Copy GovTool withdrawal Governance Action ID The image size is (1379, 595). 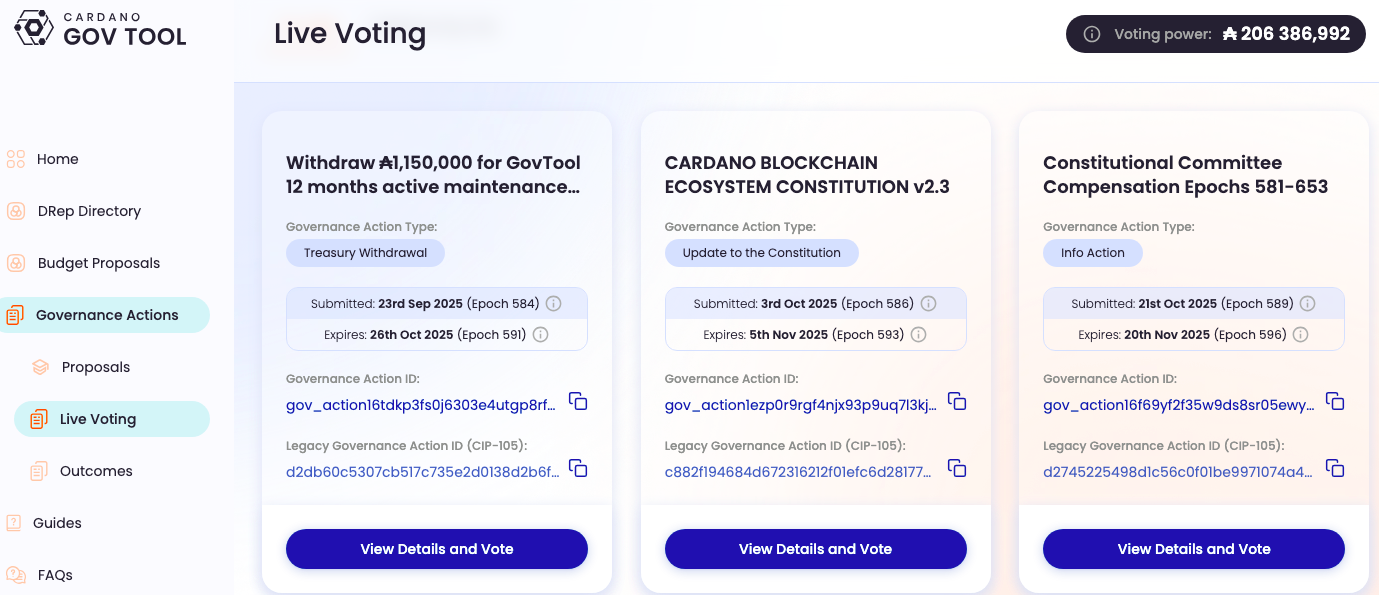(578, 401)
